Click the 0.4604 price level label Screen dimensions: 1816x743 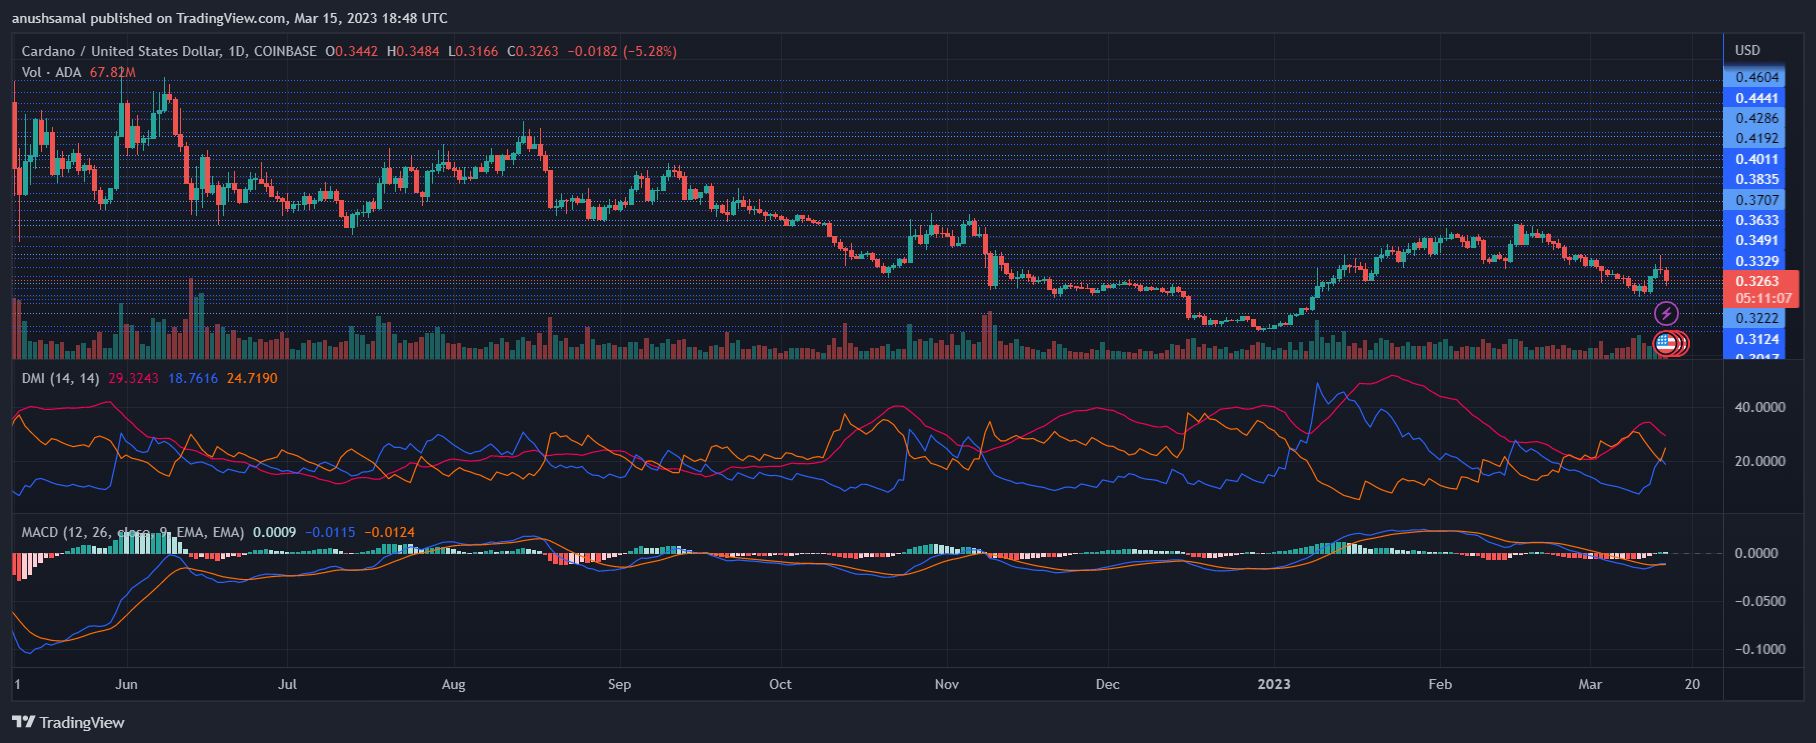pos(1757,77)
